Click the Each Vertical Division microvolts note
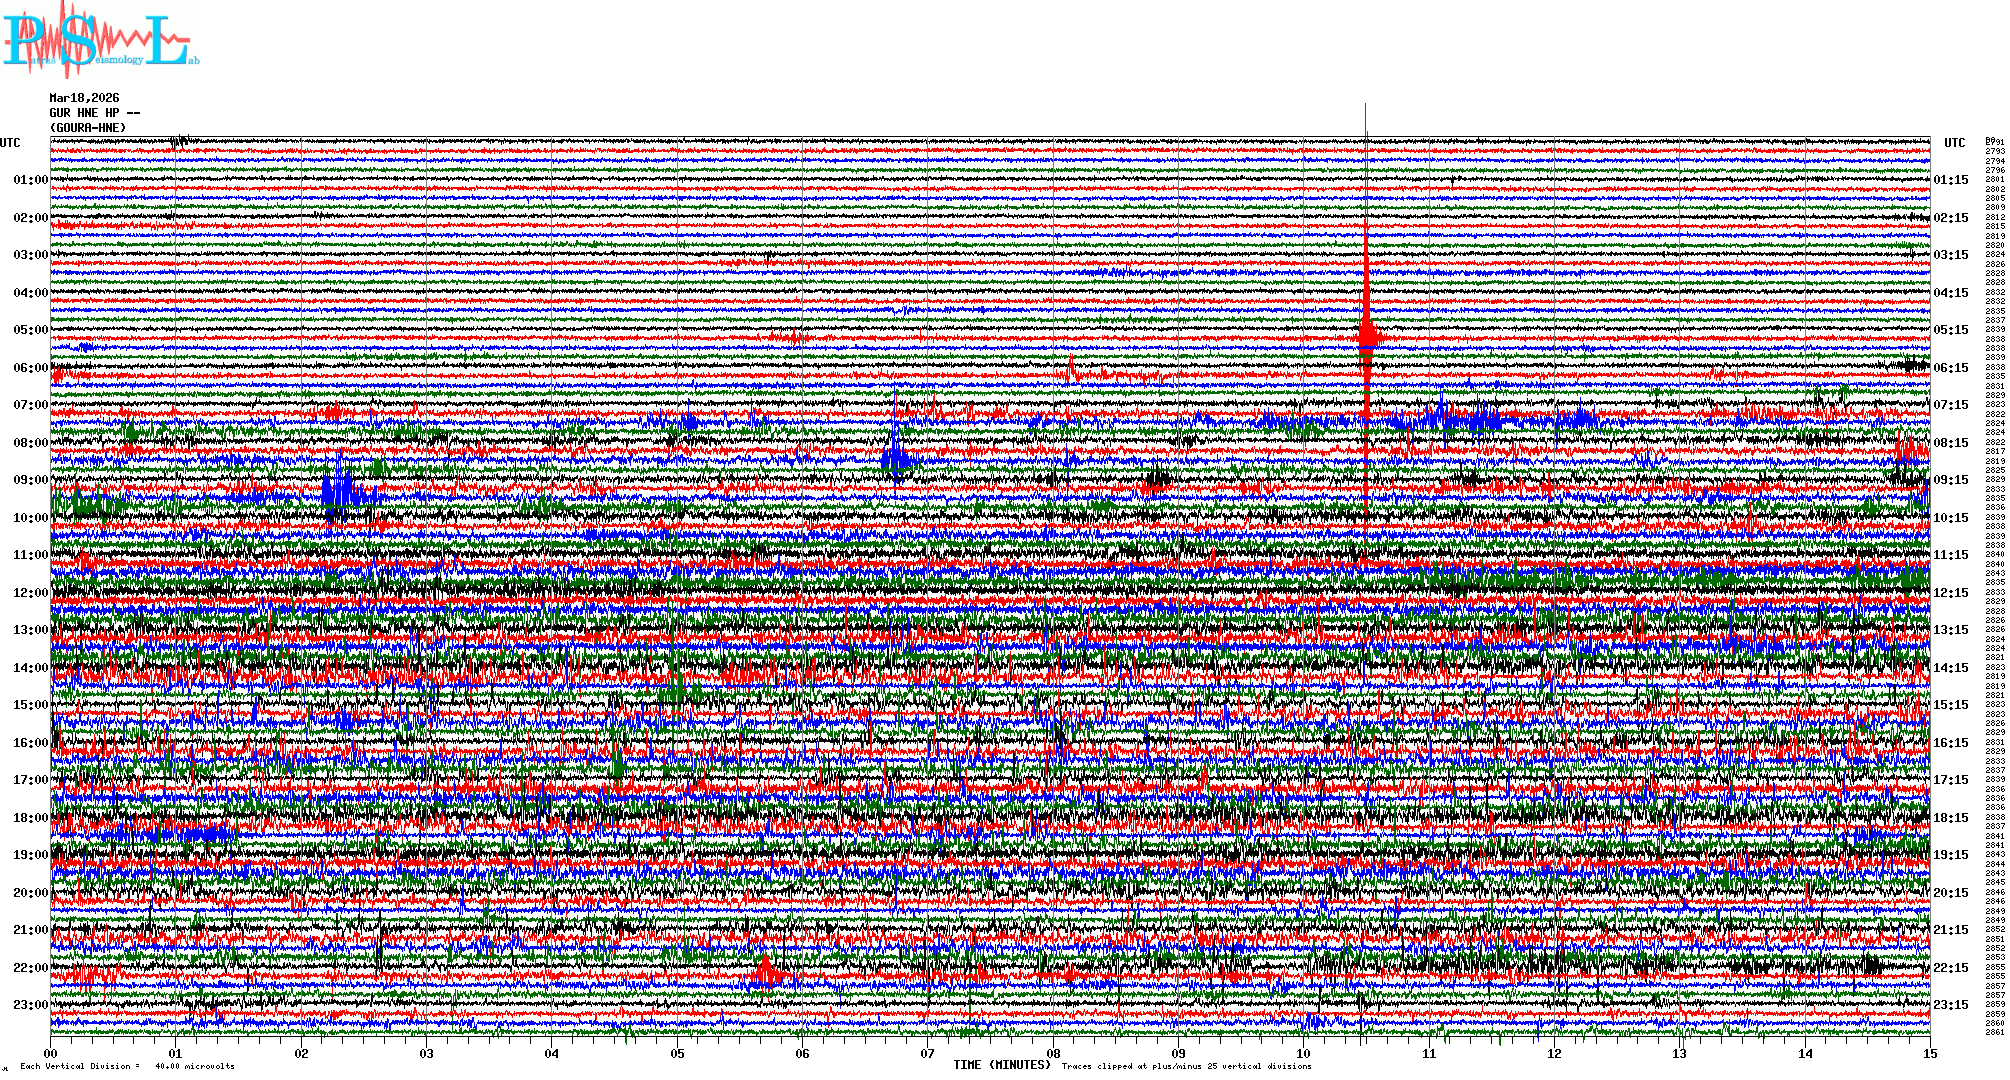The image size is (2010, 1080). point(127,1066)
